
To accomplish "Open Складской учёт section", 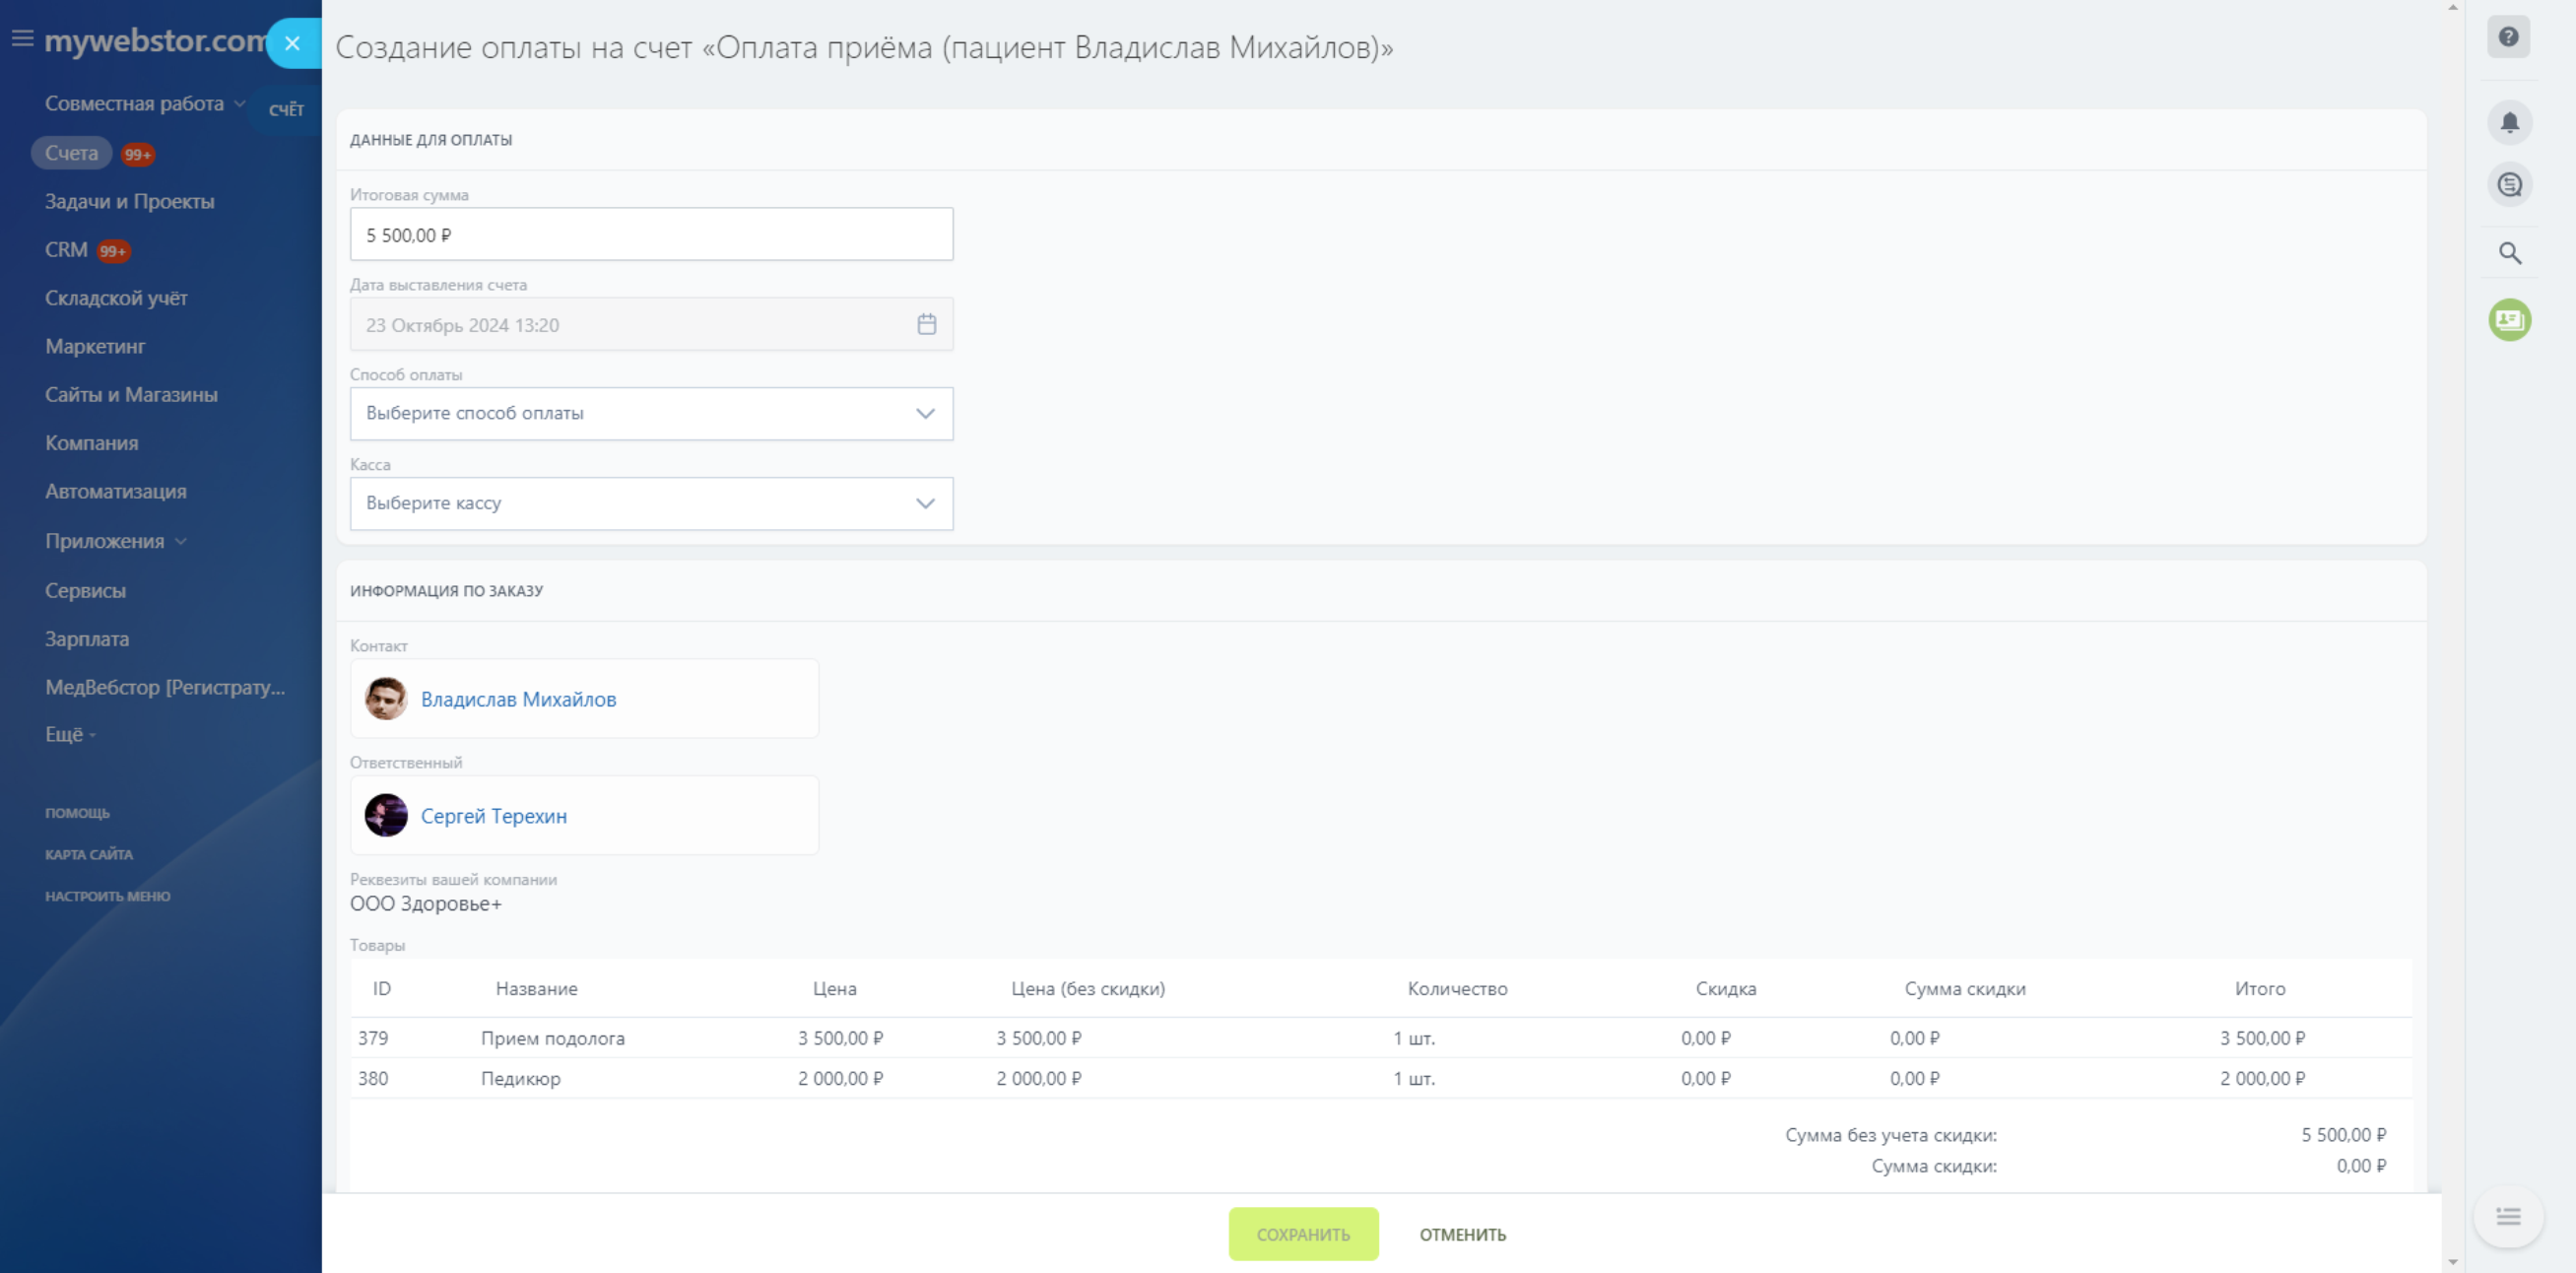I will point(116,298).
